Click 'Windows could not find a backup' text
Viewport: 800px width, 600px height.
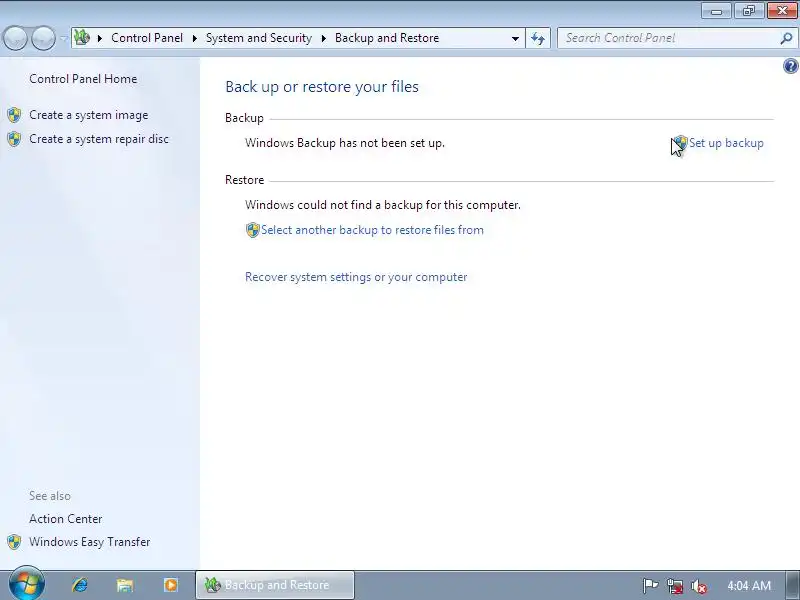click(383, 205)
